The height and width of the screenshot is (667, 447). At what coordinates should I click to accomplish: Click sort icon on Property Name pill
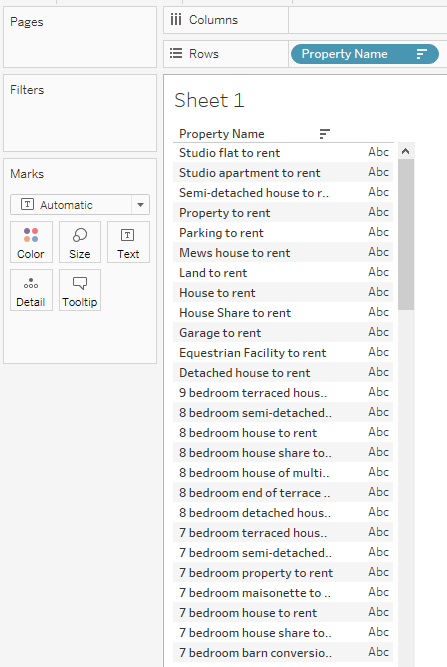(x=421, y=54)
